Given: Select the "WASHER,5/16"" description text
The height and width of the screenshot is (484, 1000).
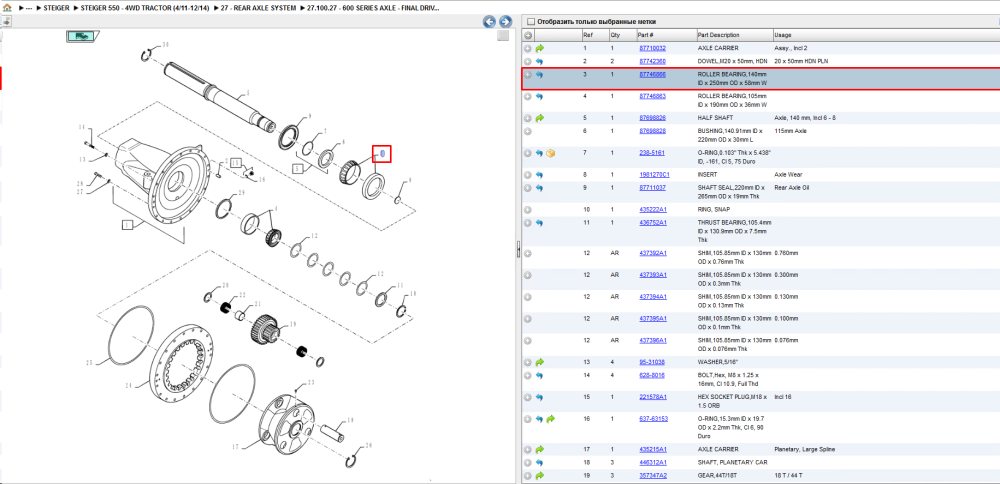Looking at the screenshot, I should point(716,362).
